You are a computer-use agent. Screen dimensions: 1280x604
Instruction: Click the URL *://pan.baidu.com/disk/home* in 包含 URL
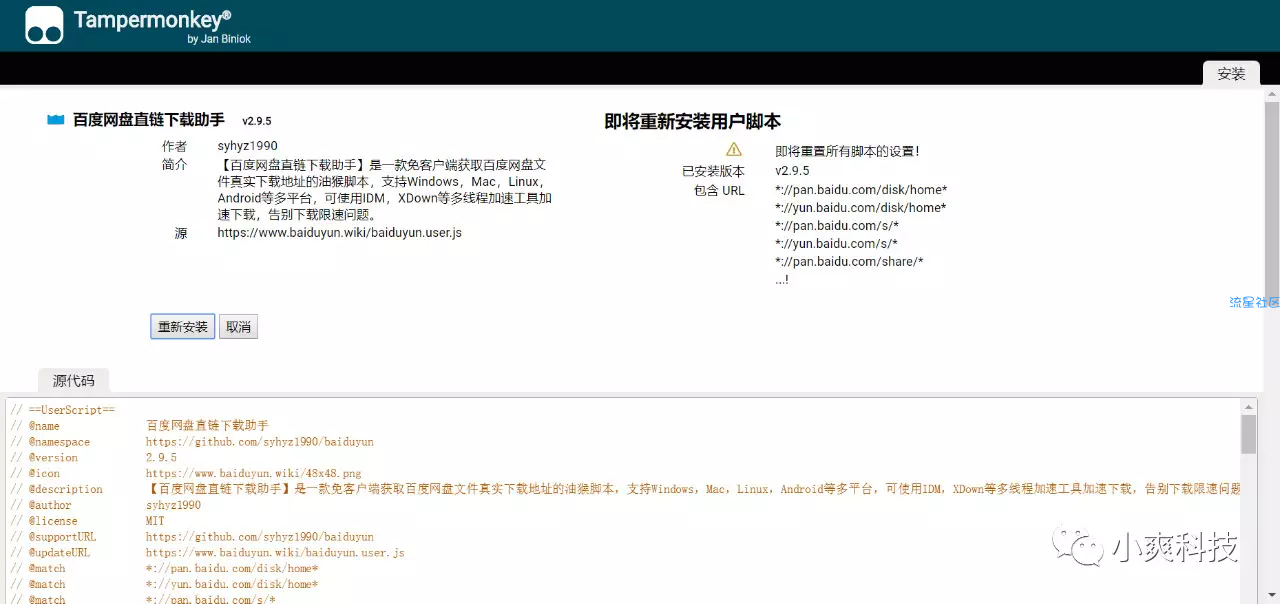click(x=861, y=190)
